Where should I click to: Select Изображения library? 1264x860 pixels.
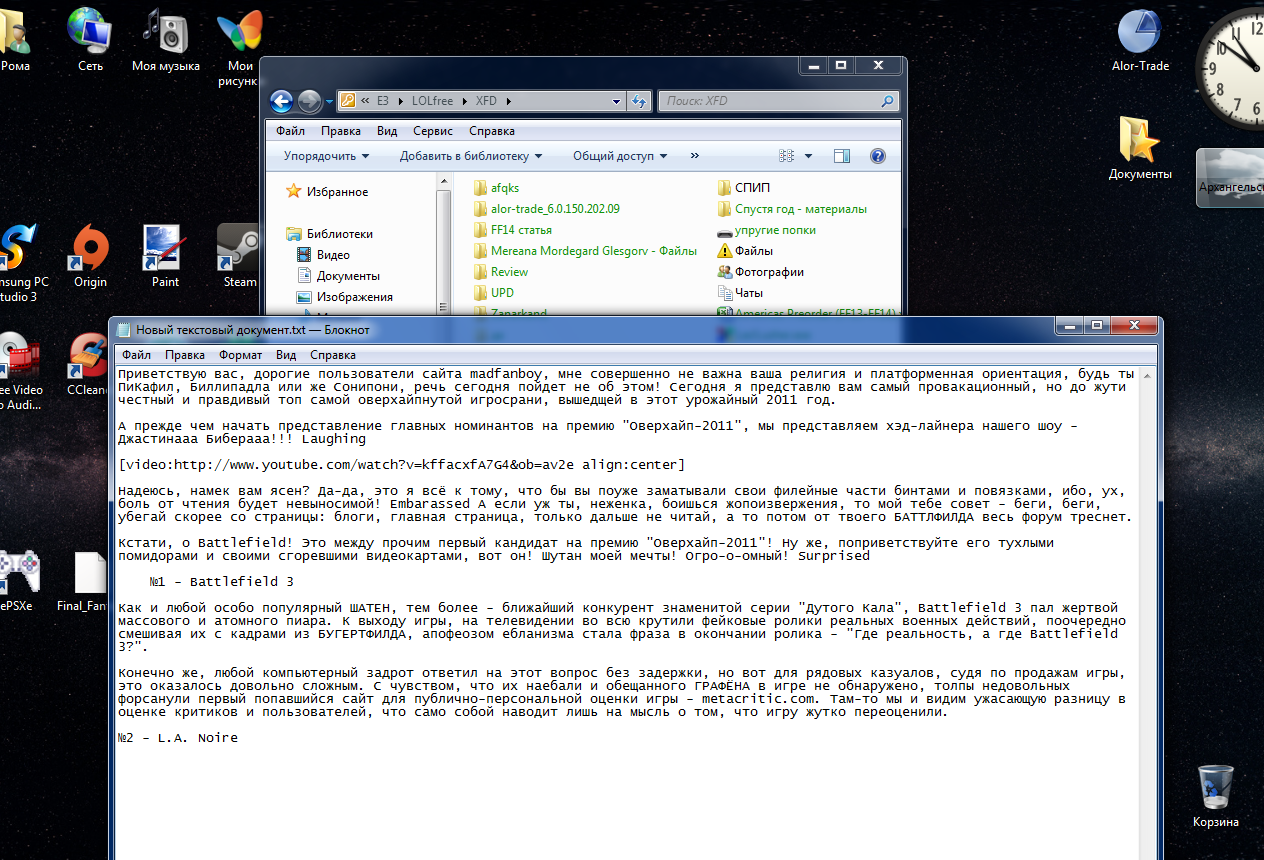pyautogui.click(x=344, y=297)
